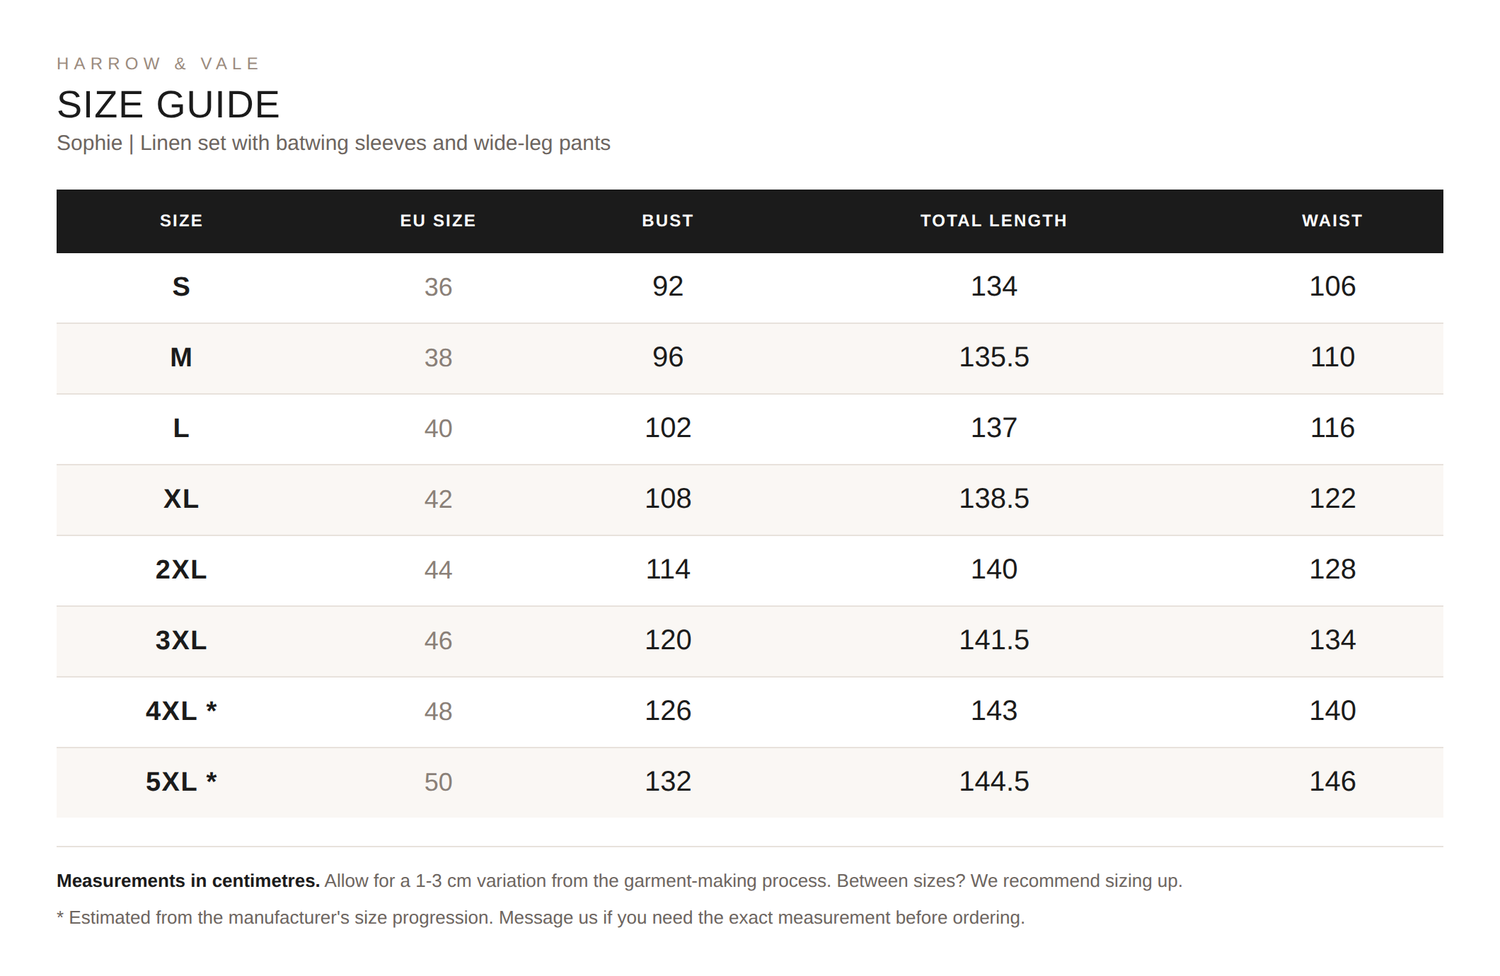Select the 2XL size row label
Viewport: 1500px width, 976px height.
pos(181,570)
